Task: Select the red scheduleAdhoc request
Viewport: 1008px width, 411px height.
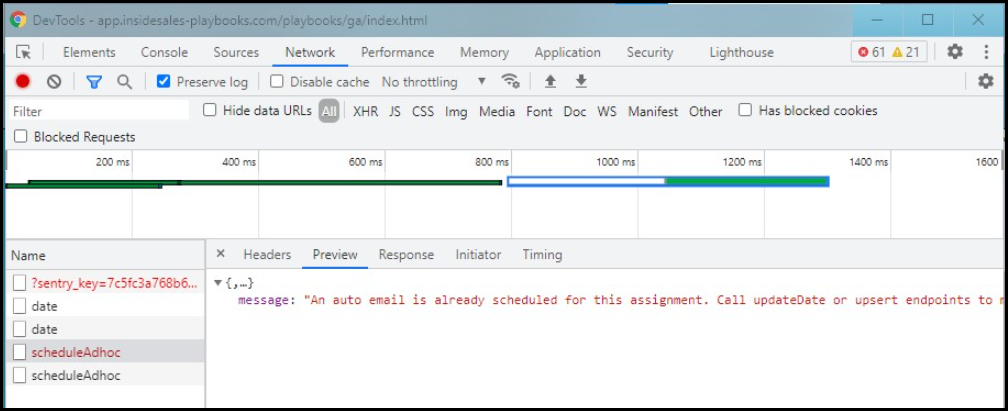Action: [x=75, y=352]
